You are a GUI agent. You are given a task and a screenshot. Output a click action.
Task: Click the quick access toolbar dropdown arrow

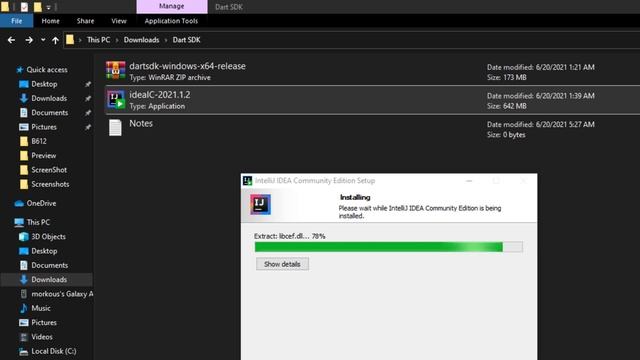tap(49, 7)
